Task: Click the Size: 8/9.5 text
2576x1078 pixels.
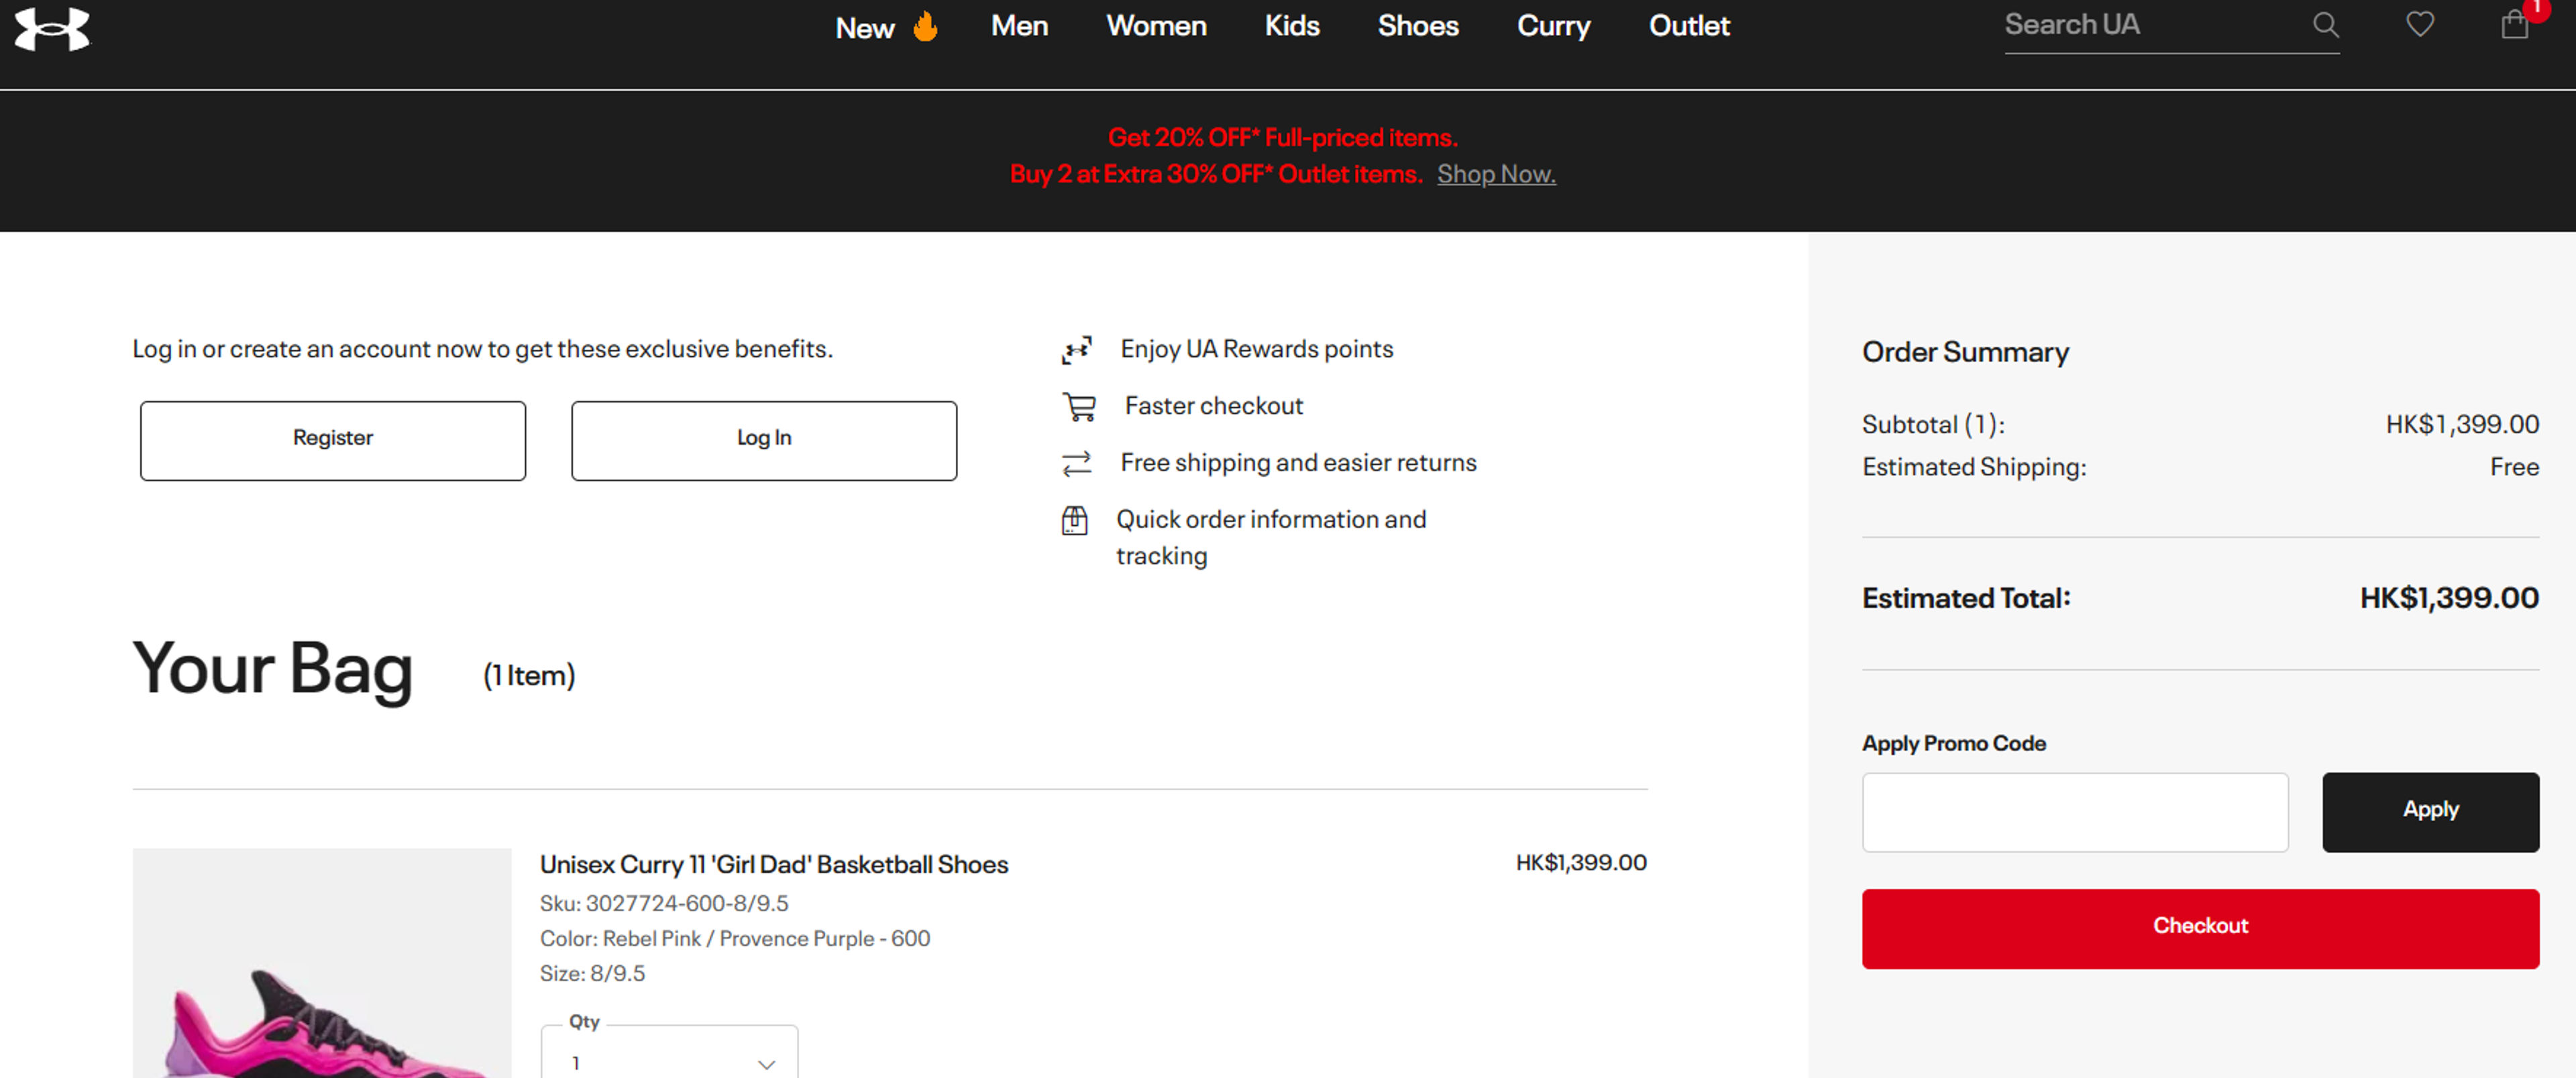Action: (592, 973)
